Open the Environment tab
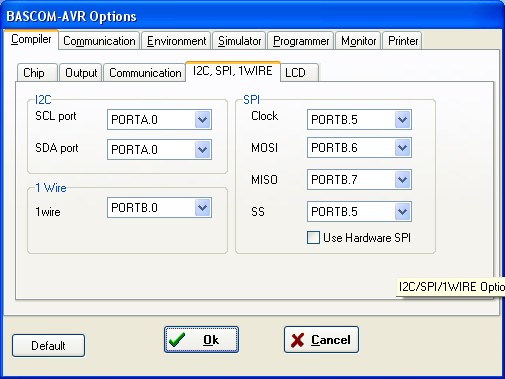This screenshot has width=505, height=379. coord(176,41)
